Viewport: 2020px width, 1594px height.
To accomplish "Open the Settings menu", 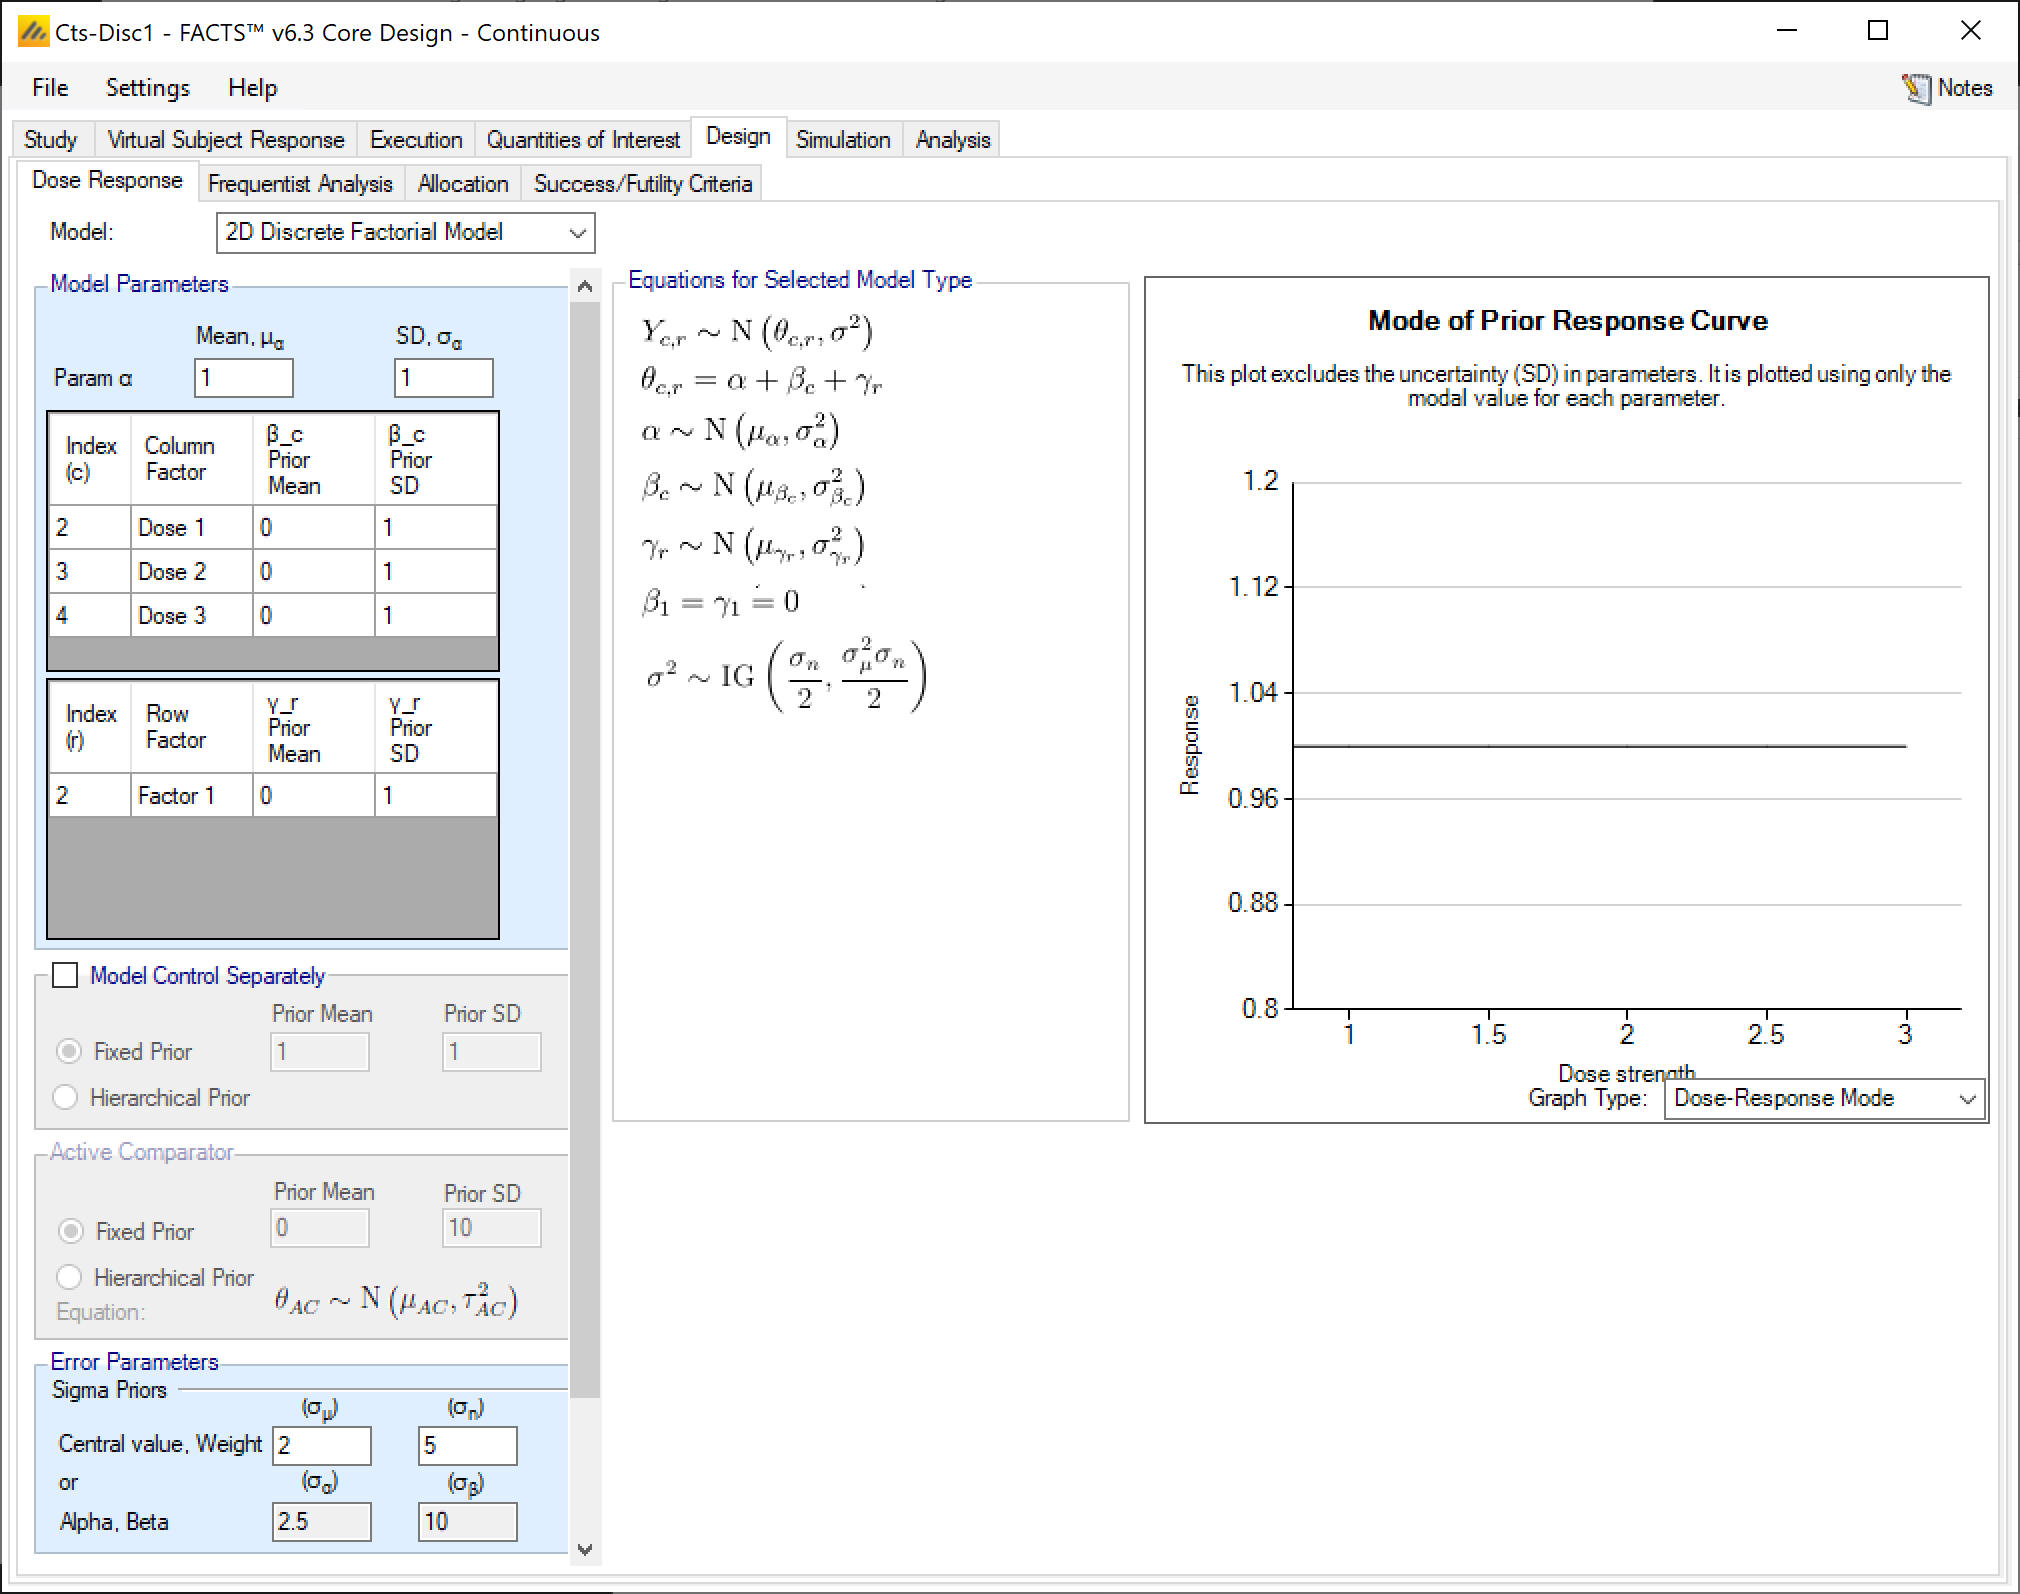I will [147, 88].
